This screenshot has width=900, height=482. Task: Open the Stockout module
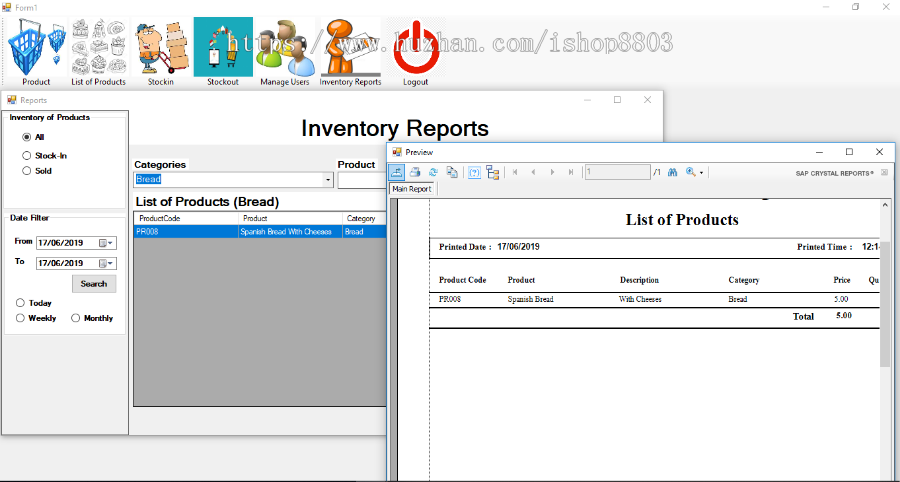[223, 53]
